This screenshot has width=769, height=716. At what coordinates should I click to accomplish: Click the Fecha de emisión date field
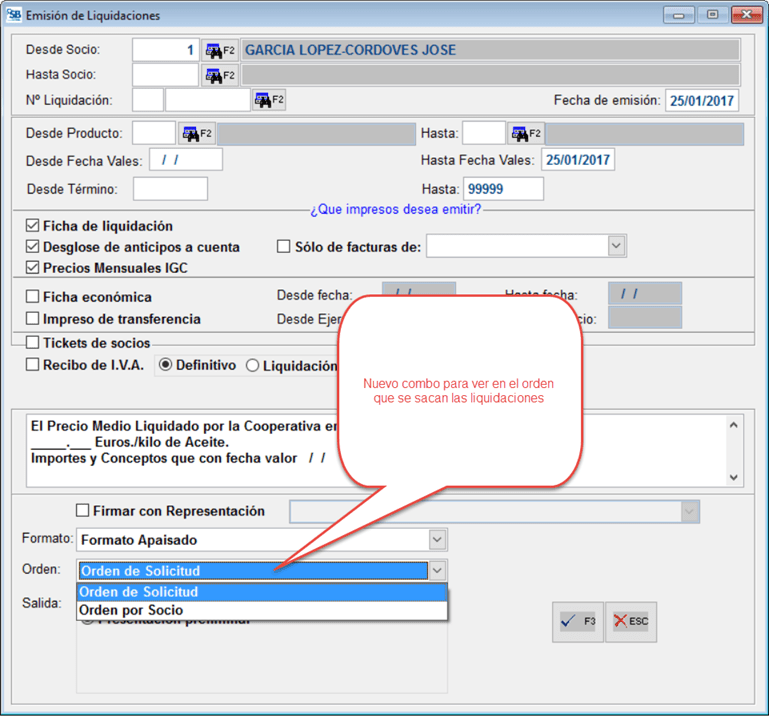pos(701,100)
